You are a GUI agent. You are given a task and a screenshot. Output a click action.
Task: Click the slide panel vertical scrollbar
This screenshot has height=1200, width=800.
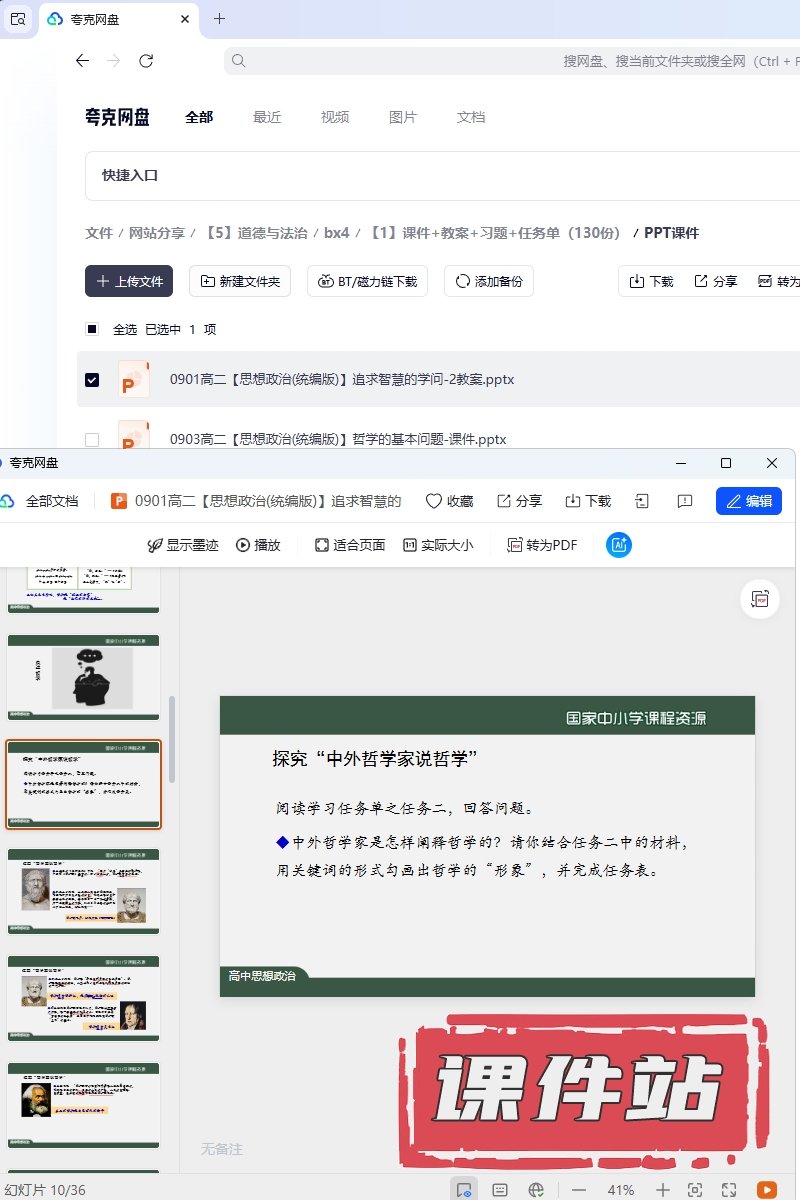172,740
